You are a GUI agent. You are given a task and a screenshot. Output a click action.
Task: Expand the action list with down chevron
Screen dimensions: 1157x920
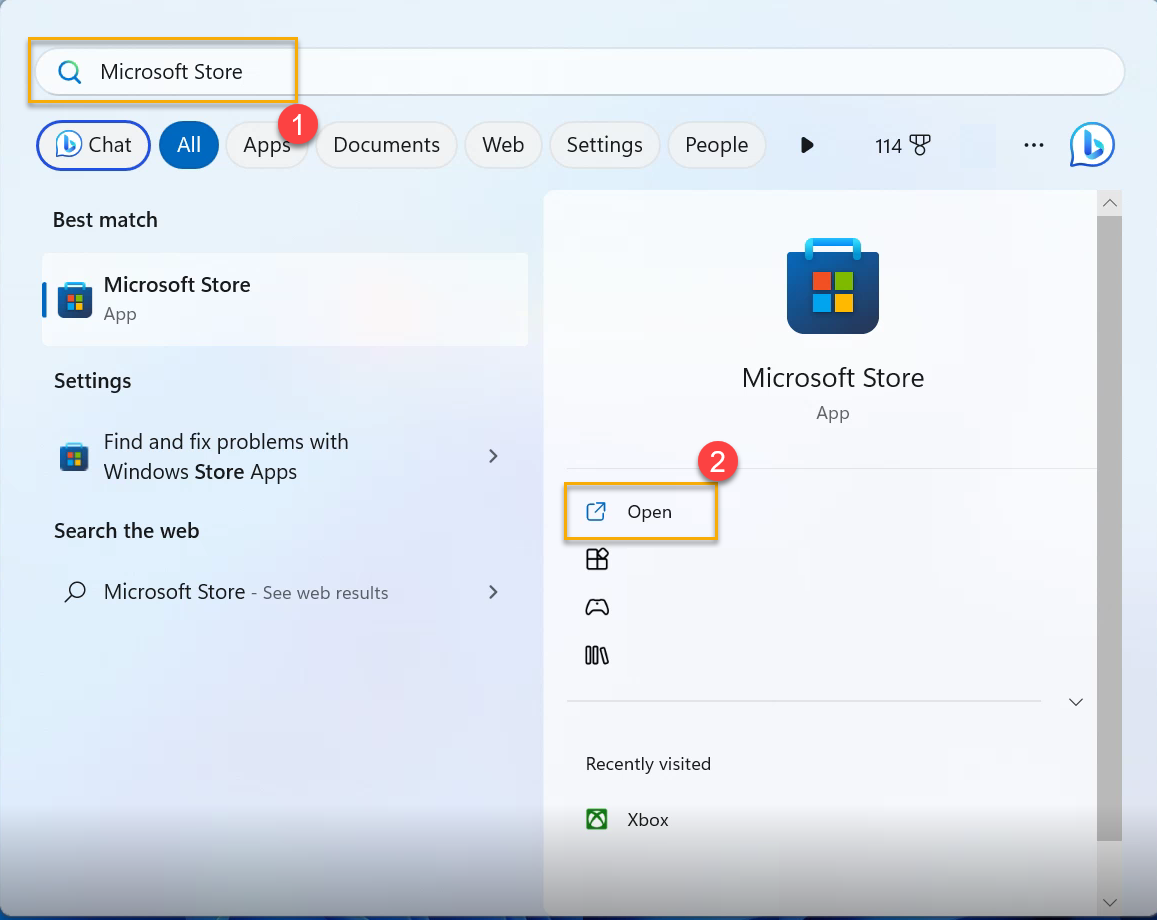coord(1076,702)
